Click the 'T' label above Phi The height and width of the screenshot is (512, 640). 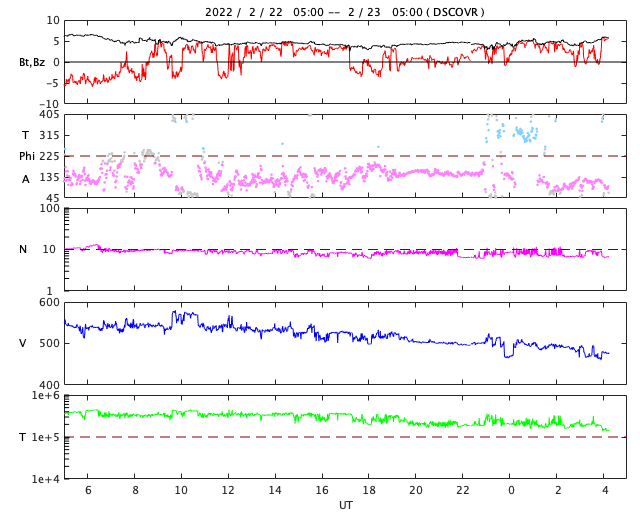[x=25, y=135]
